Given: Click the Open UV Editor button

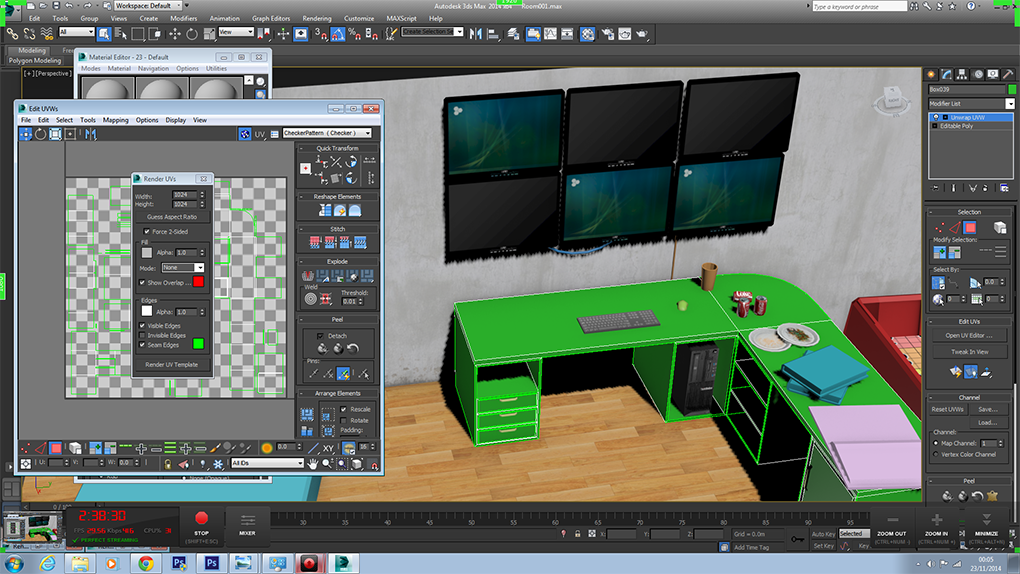Looking at the screenshot, I should [969, 335].
